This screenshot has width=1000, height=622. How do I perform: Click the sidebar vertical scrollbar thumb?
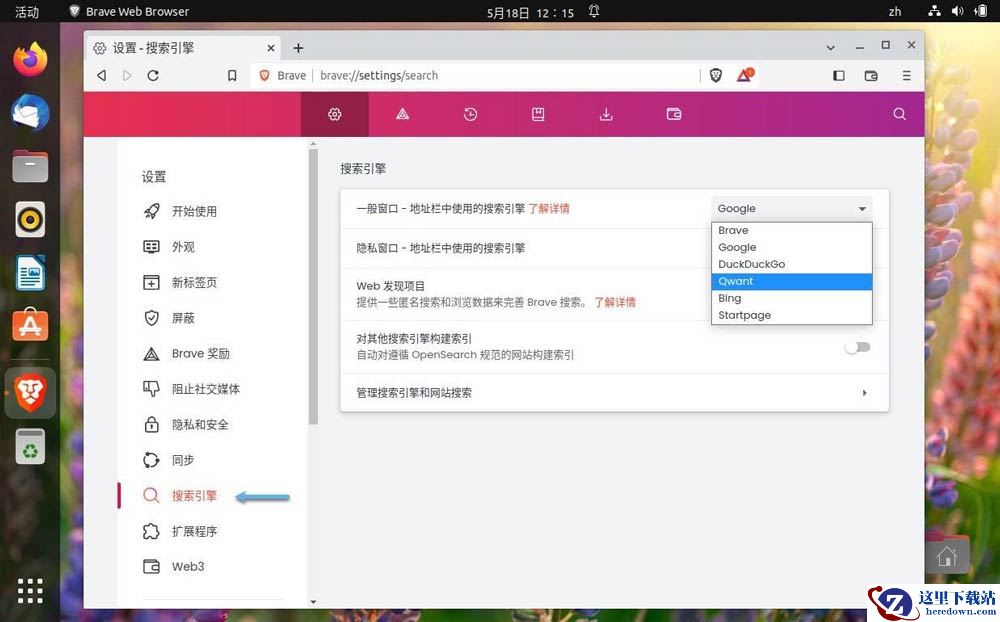pyautogui.click(x=312, y=286)
